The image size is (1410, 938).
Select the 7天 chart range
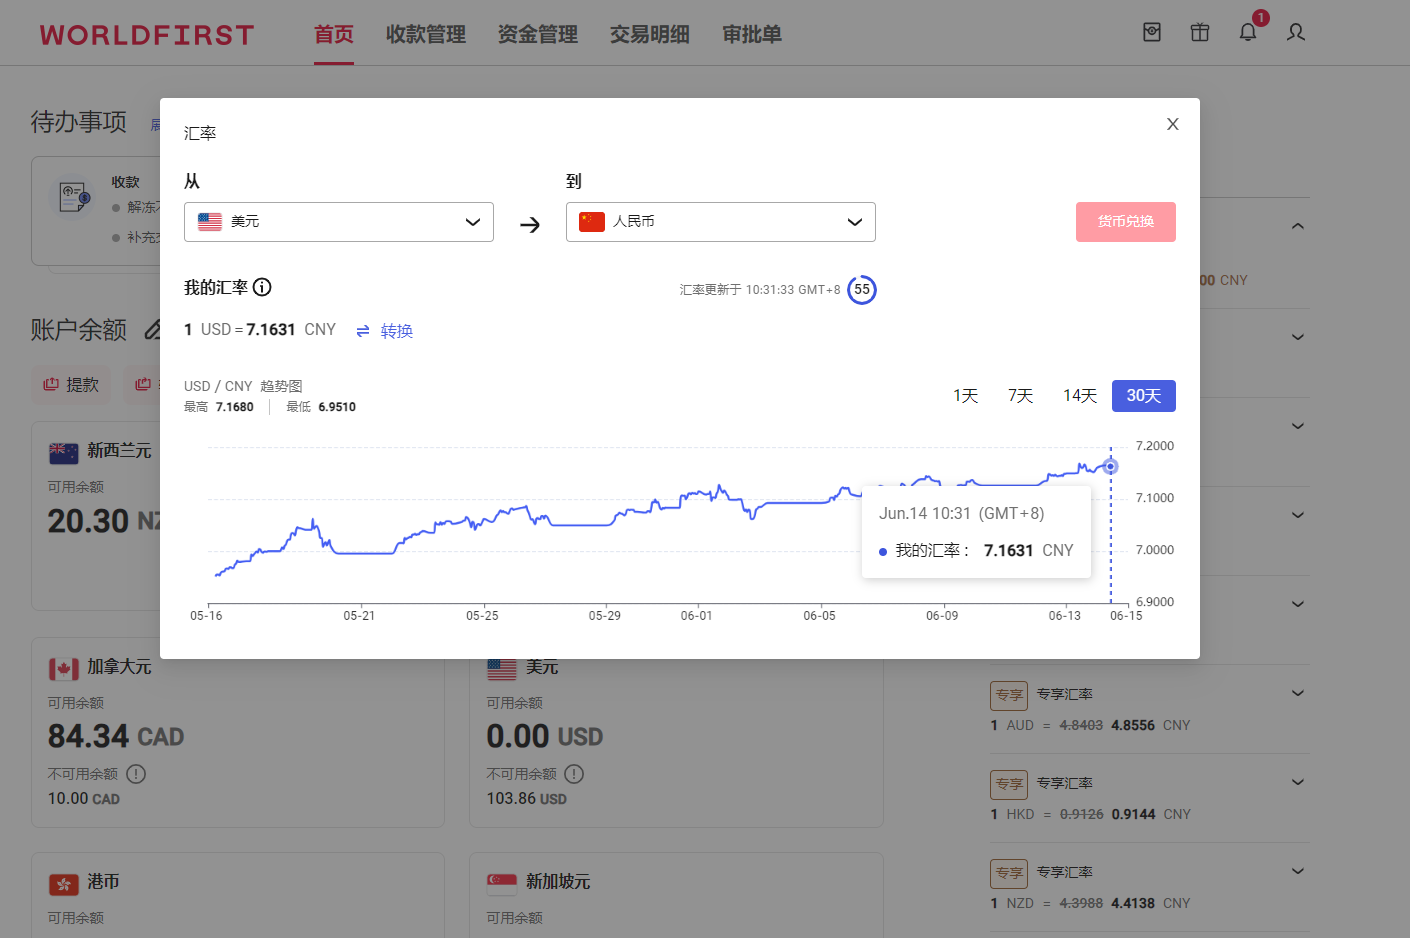[x=1020, y=396]
